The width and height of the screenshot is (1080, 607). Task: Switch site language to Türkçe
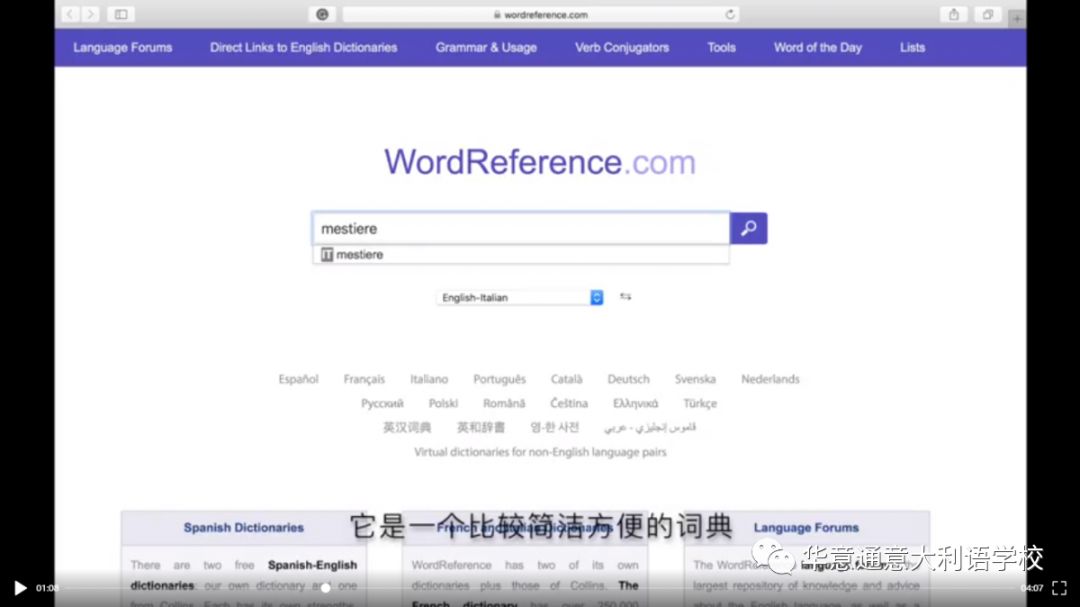[700, 403]
